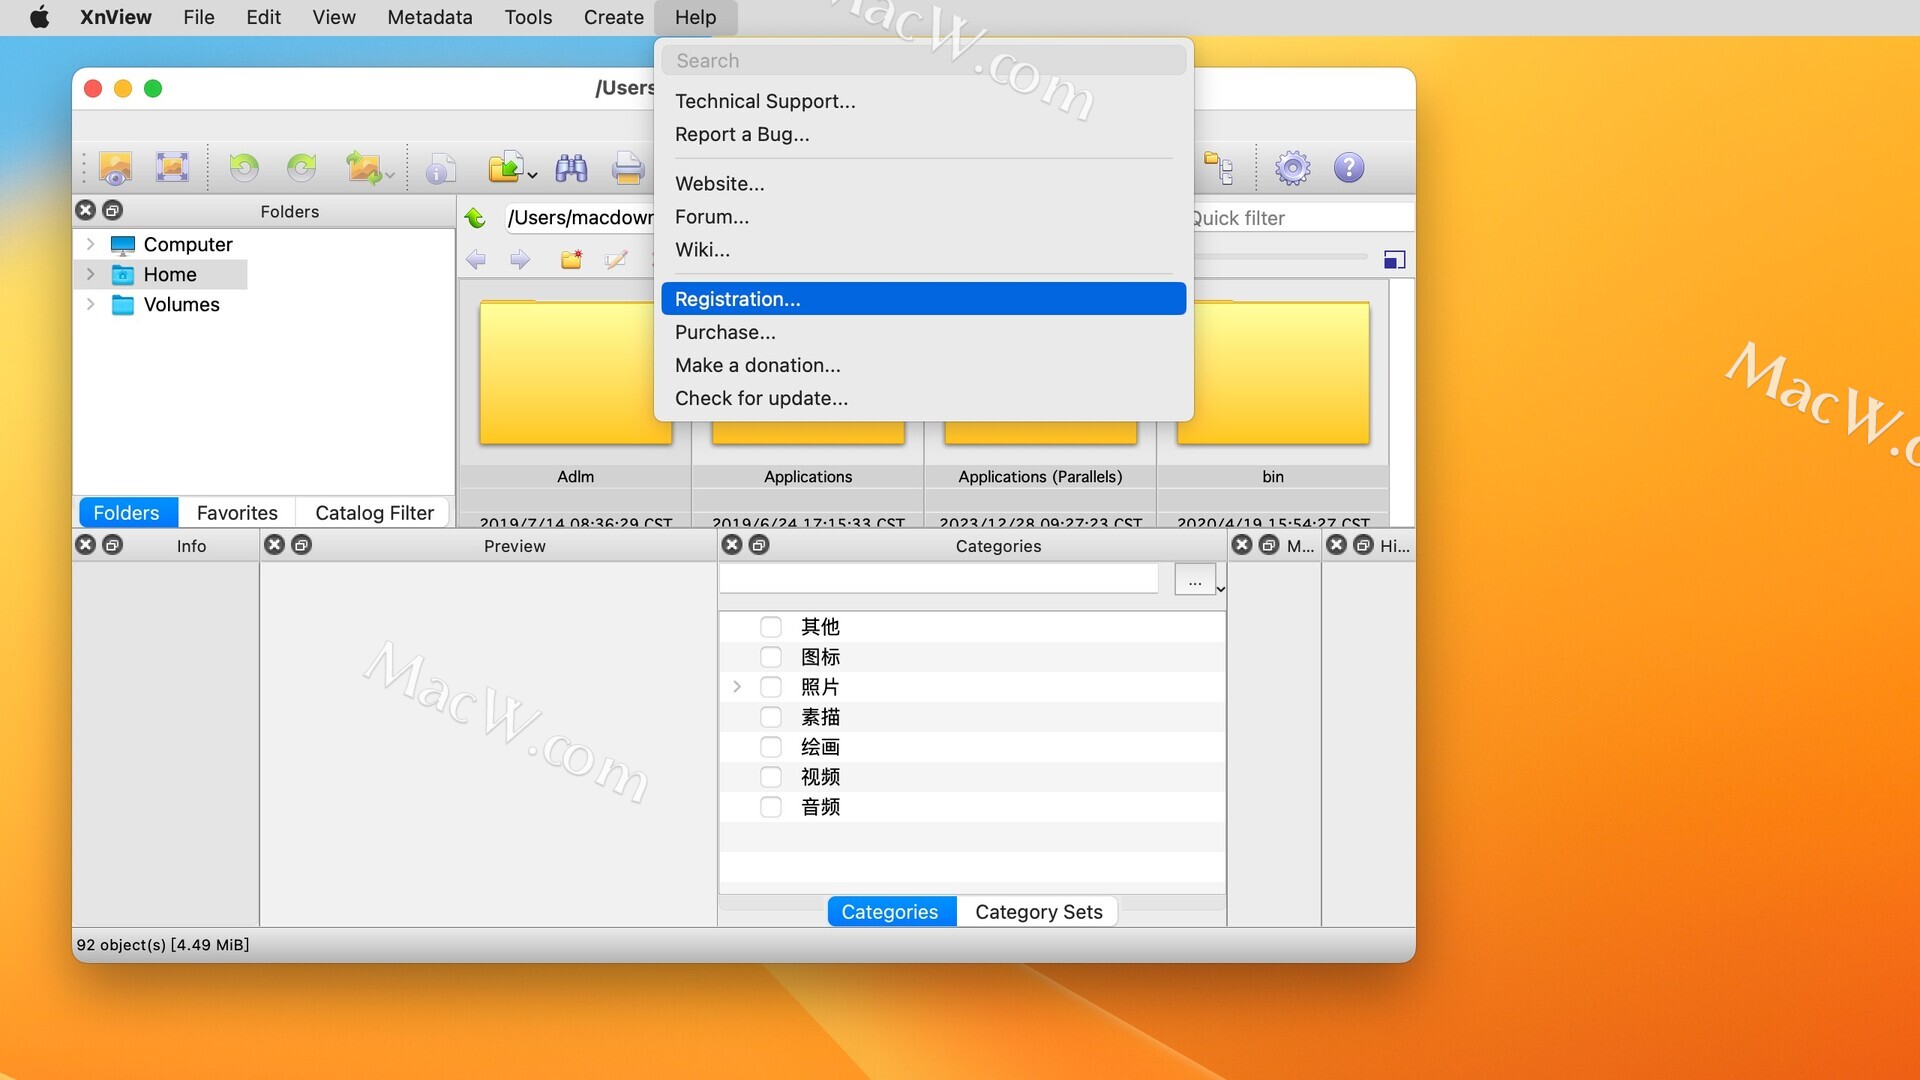Open the binoculars search tool
This screenshot has height=1080, width=1920.
click(571, 168)
